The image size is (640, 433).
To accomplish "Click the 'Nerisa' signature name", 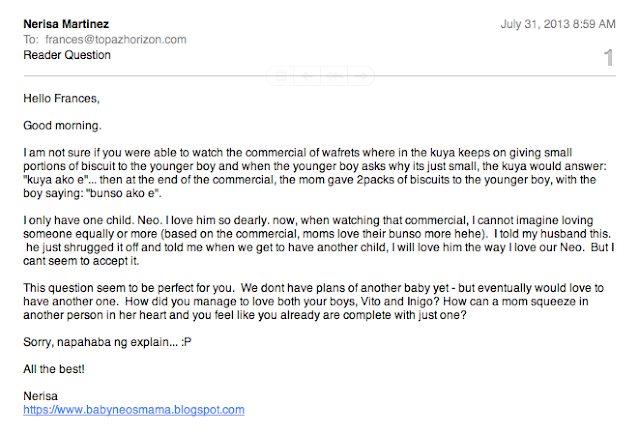I will 40,396.
